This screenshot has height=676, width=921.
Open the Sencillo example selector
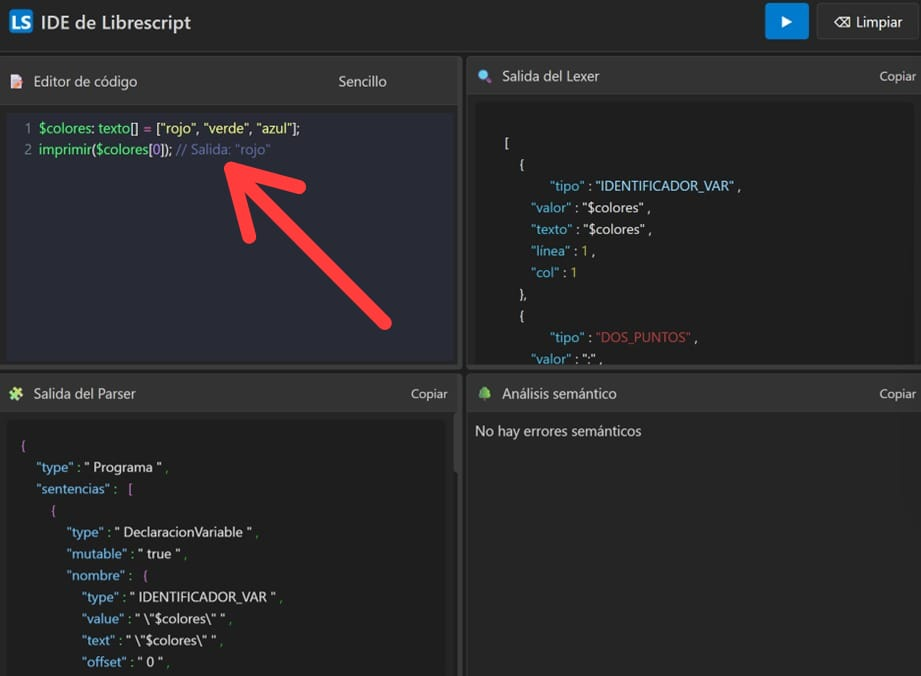[362, 82]
